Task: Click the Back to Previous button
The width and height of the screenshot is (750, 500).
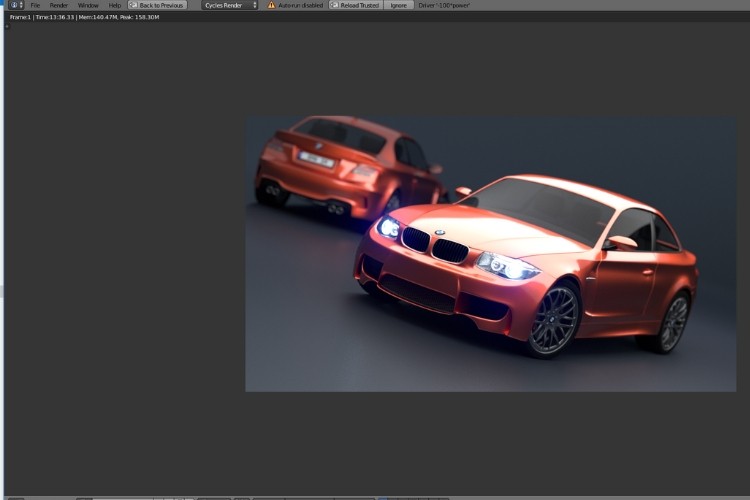Action: (157, 5)
